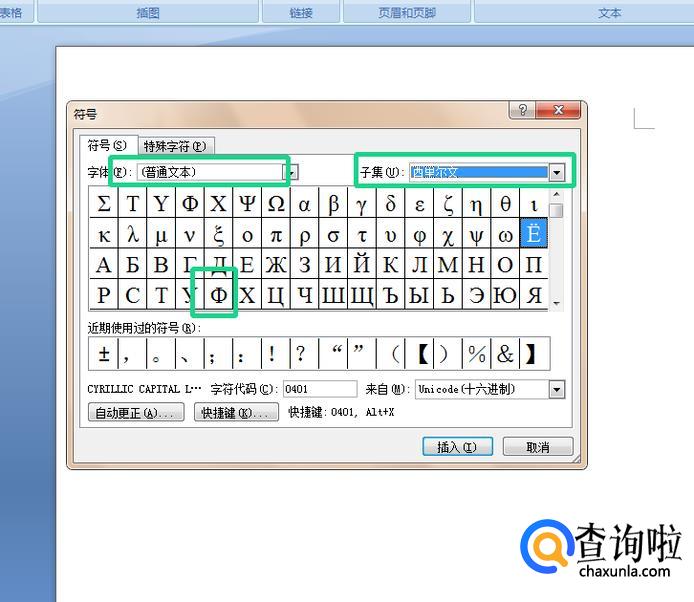Select the epsilon ε symbol
Viewport: 694px width, 602px height.
420,203
